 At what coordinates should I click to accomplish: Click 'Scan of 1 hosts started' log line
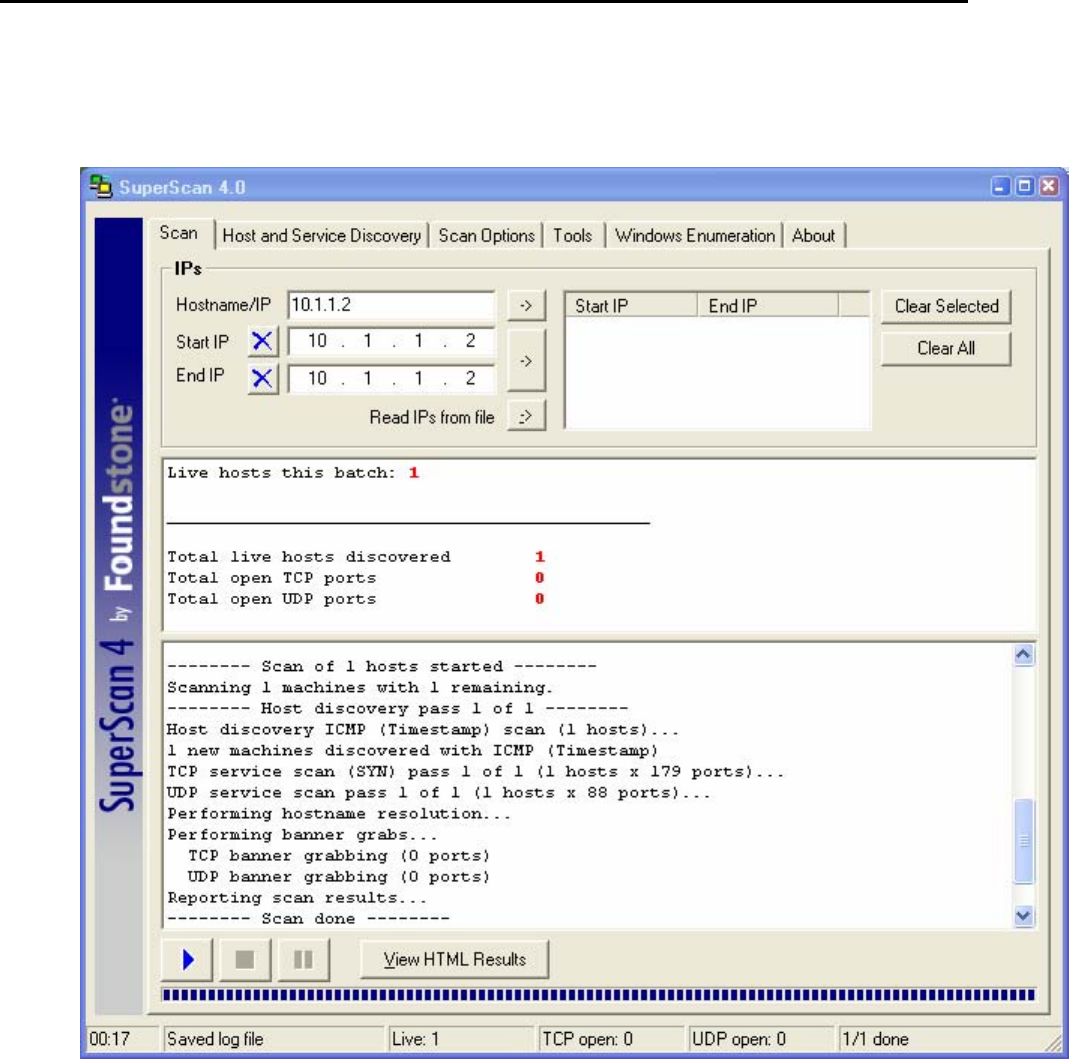382,666
